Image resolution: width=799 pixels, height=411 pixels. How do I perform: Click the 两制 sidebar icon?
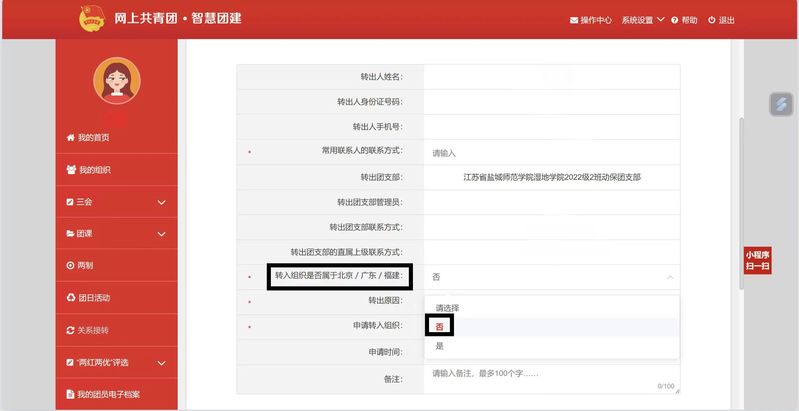(x=70, y=266)
